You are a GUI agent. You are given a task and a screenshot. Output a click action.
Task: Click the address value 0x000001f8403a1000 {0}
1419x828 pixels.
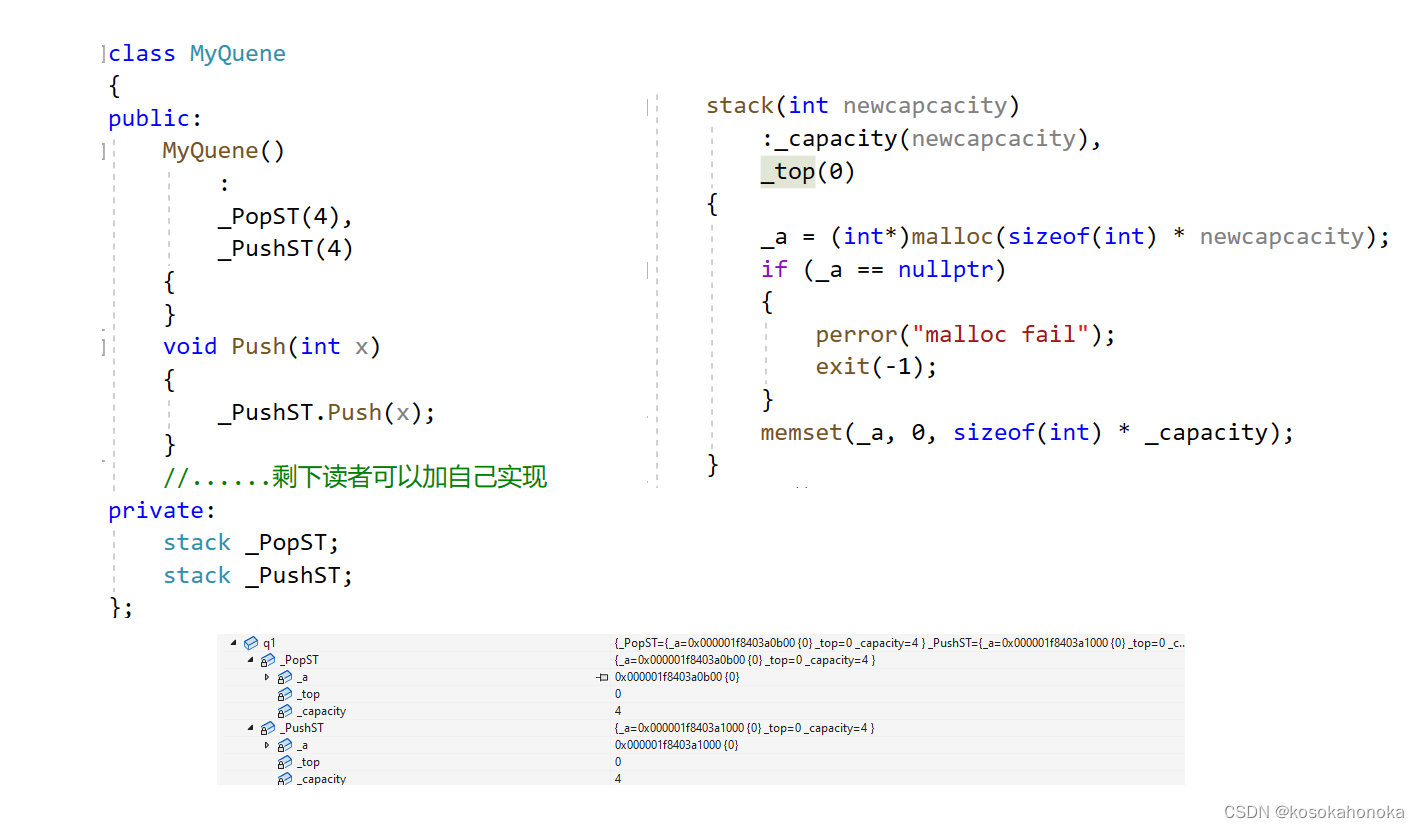pyautogui.click(x=677, y=745)
